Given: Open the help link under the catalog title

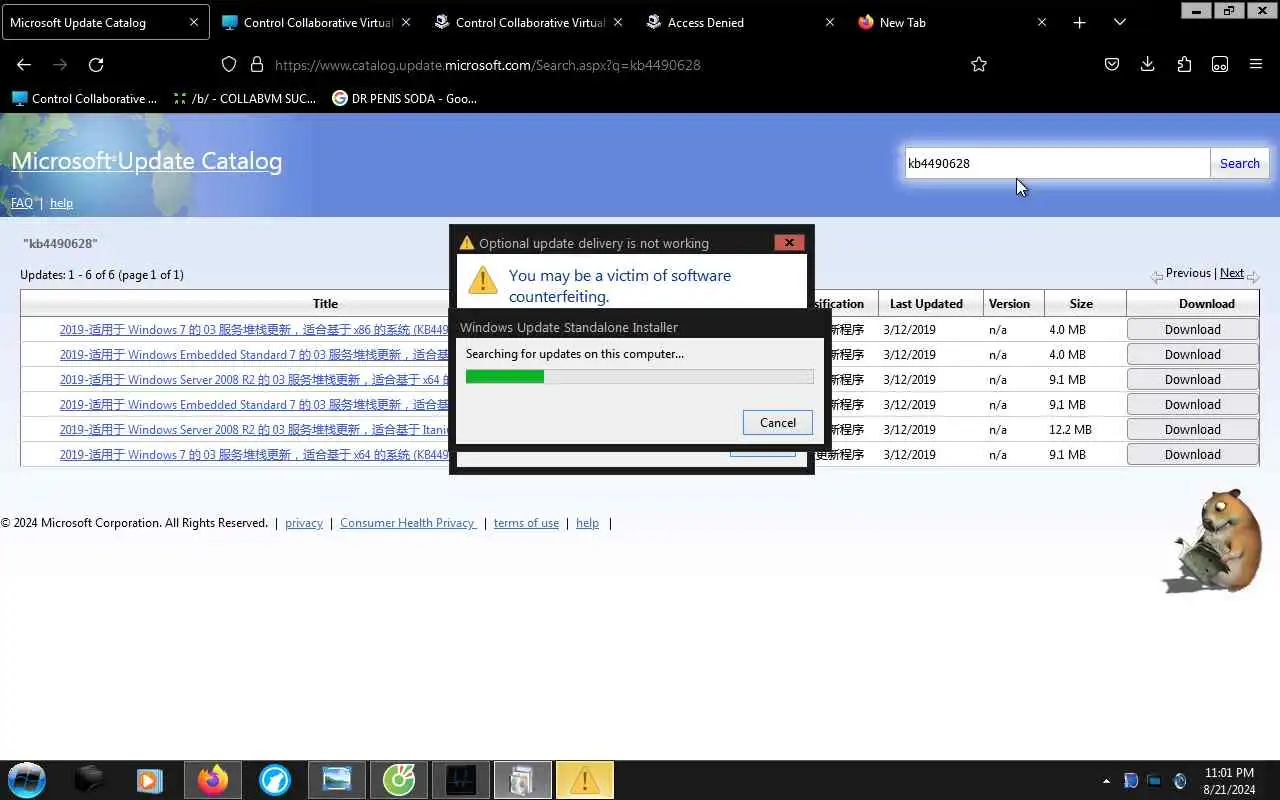Looking at the screenshot, I should click(x=61, y=202).
